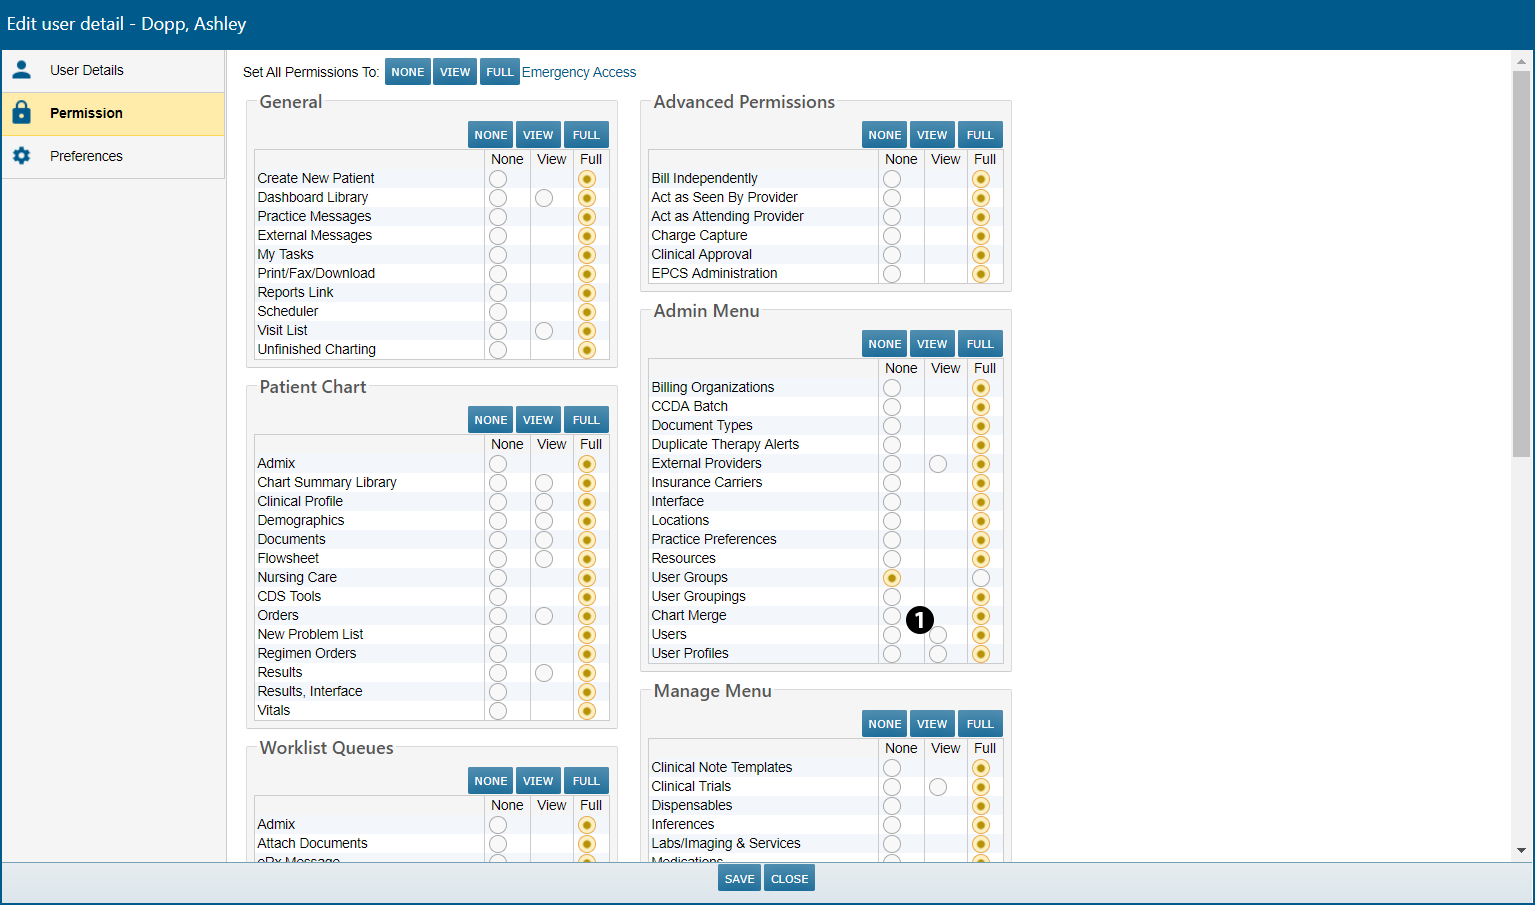Open the Preferences tab
This screenshot has width=1535, height=905.
click(x=86, y=156)
